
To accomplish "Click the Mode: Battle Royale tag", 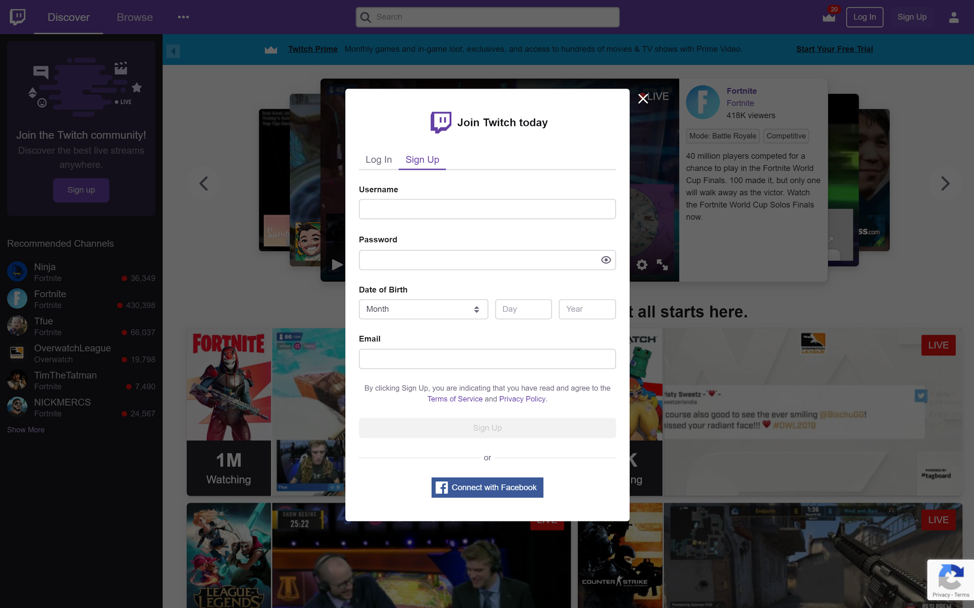I will click(x=722, y=136).
